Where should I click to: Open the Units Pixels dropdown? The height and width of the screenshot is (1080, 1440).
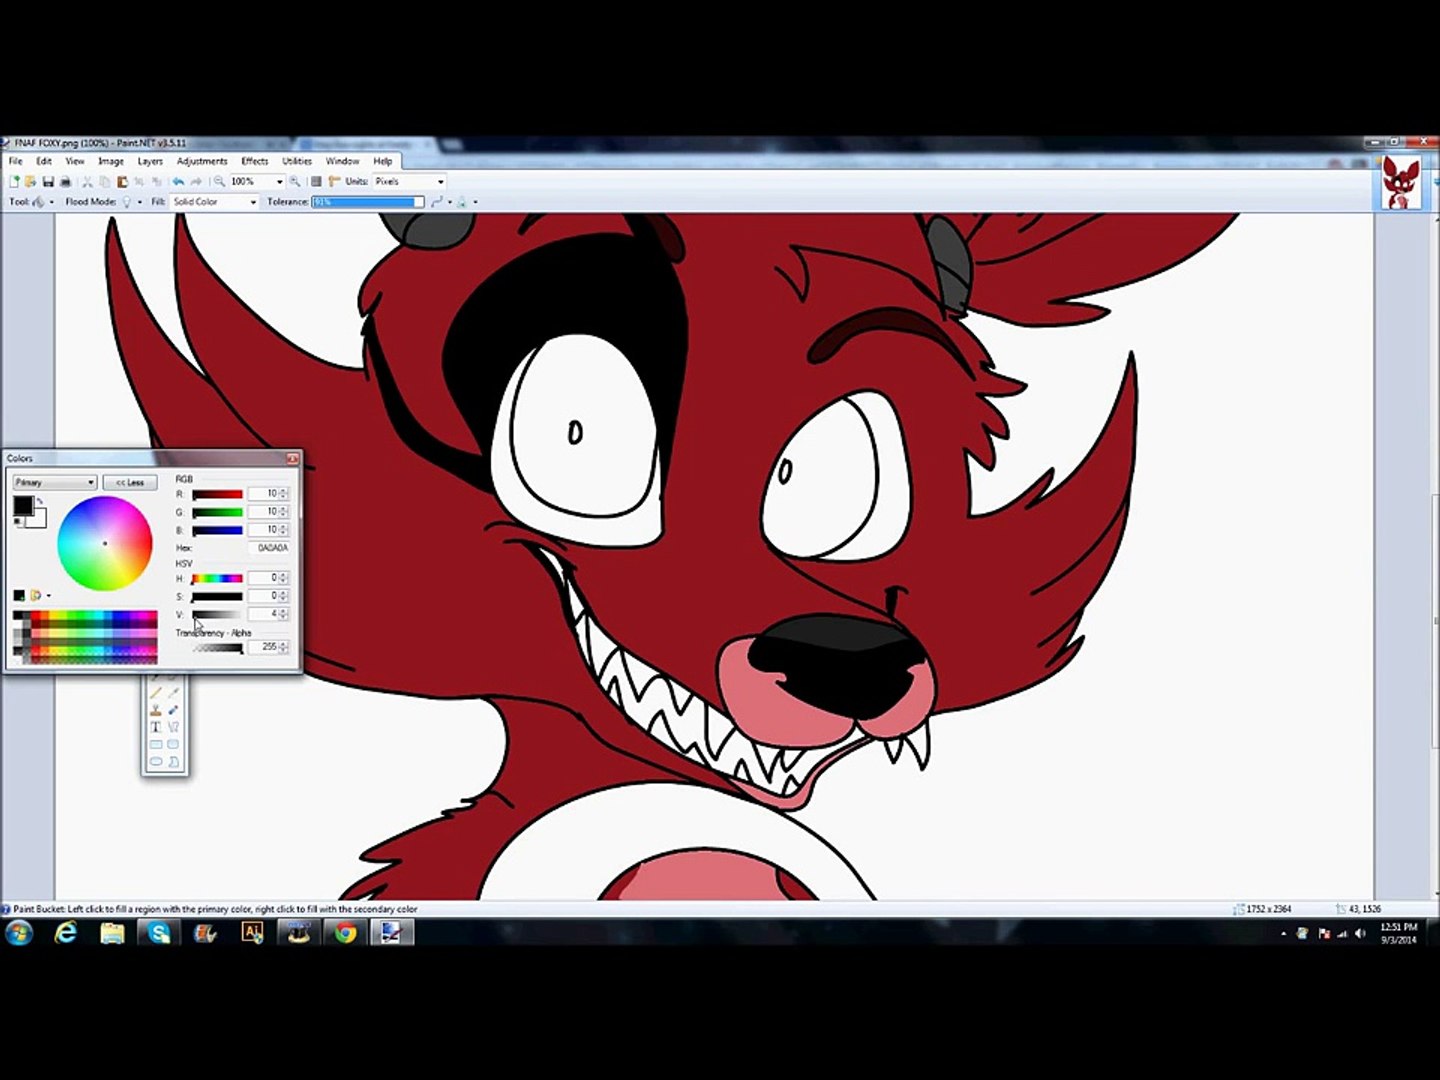pyautogui.click(x=409, y=182)
